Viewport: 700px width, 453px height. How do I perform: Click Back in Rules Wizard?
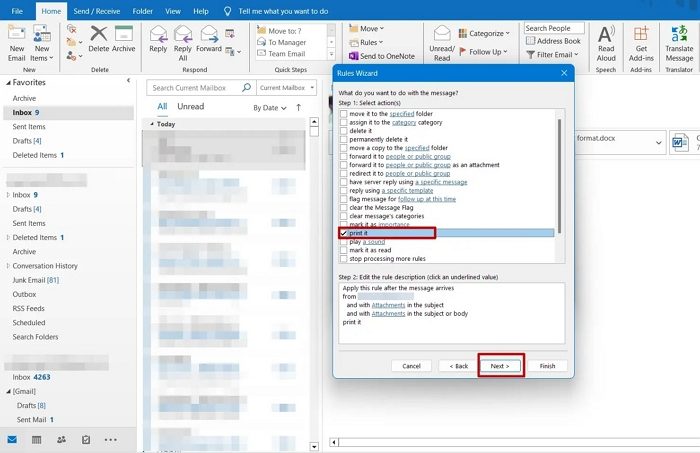[x=458, y=366]
